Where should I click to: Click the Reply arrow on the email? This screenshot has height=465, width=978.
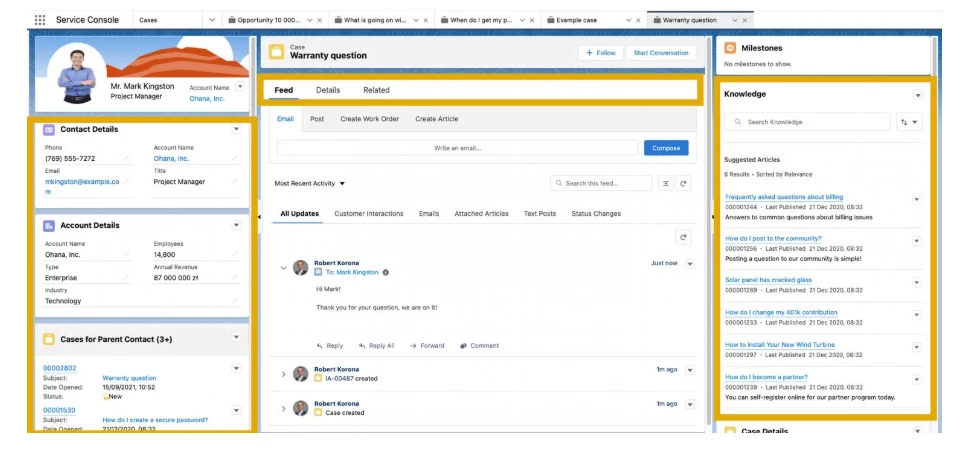coord(330,346)
